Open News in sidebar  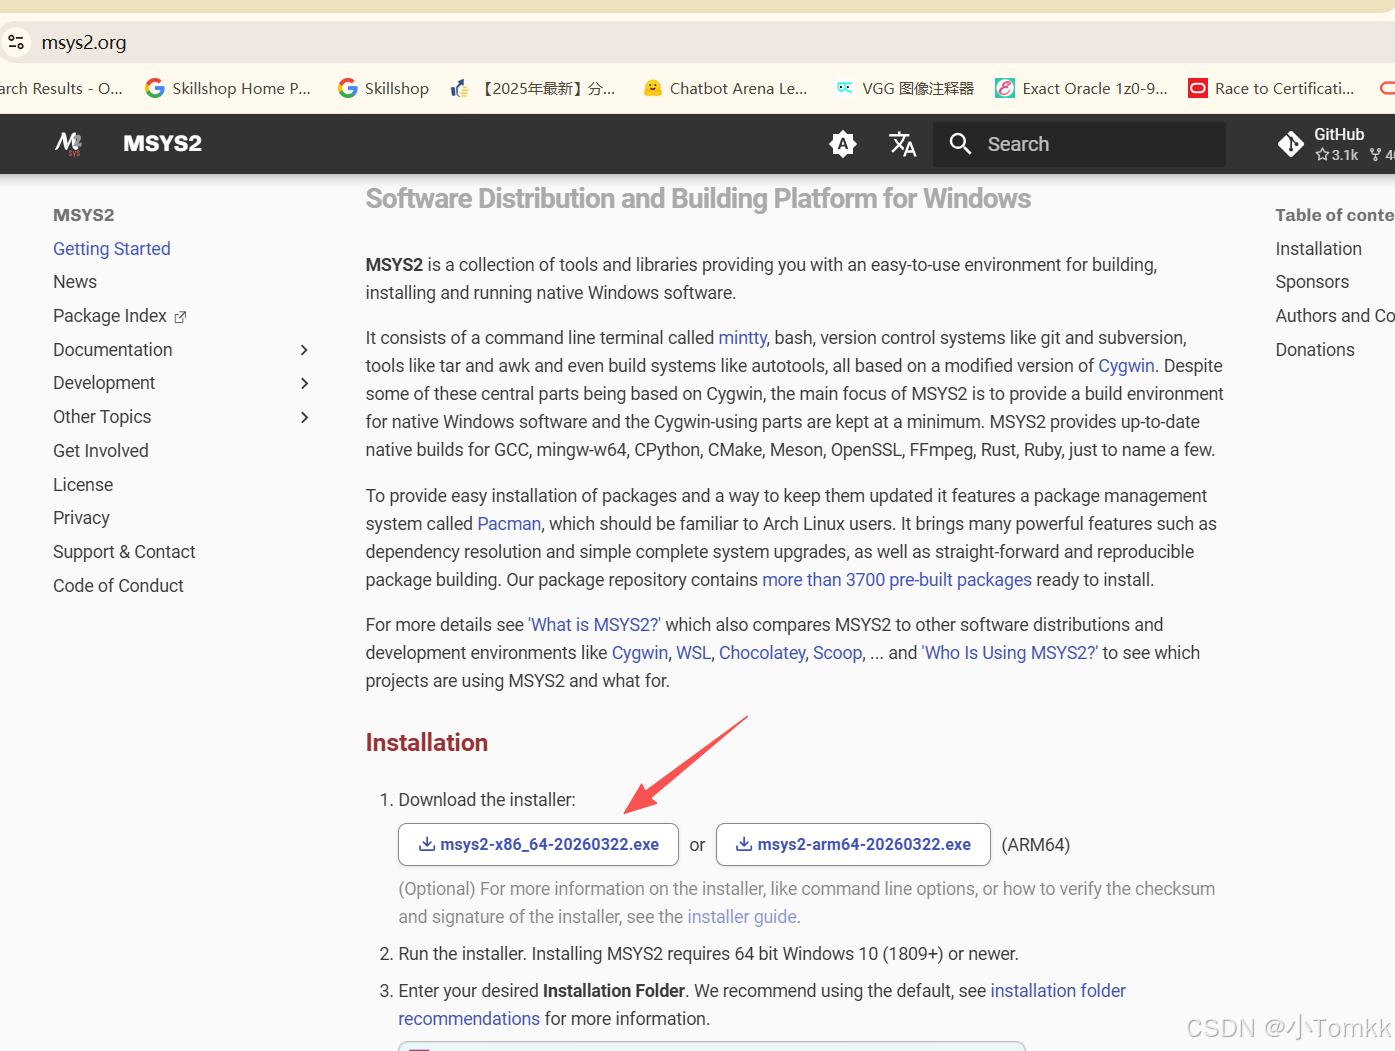(x=75, y=282)
